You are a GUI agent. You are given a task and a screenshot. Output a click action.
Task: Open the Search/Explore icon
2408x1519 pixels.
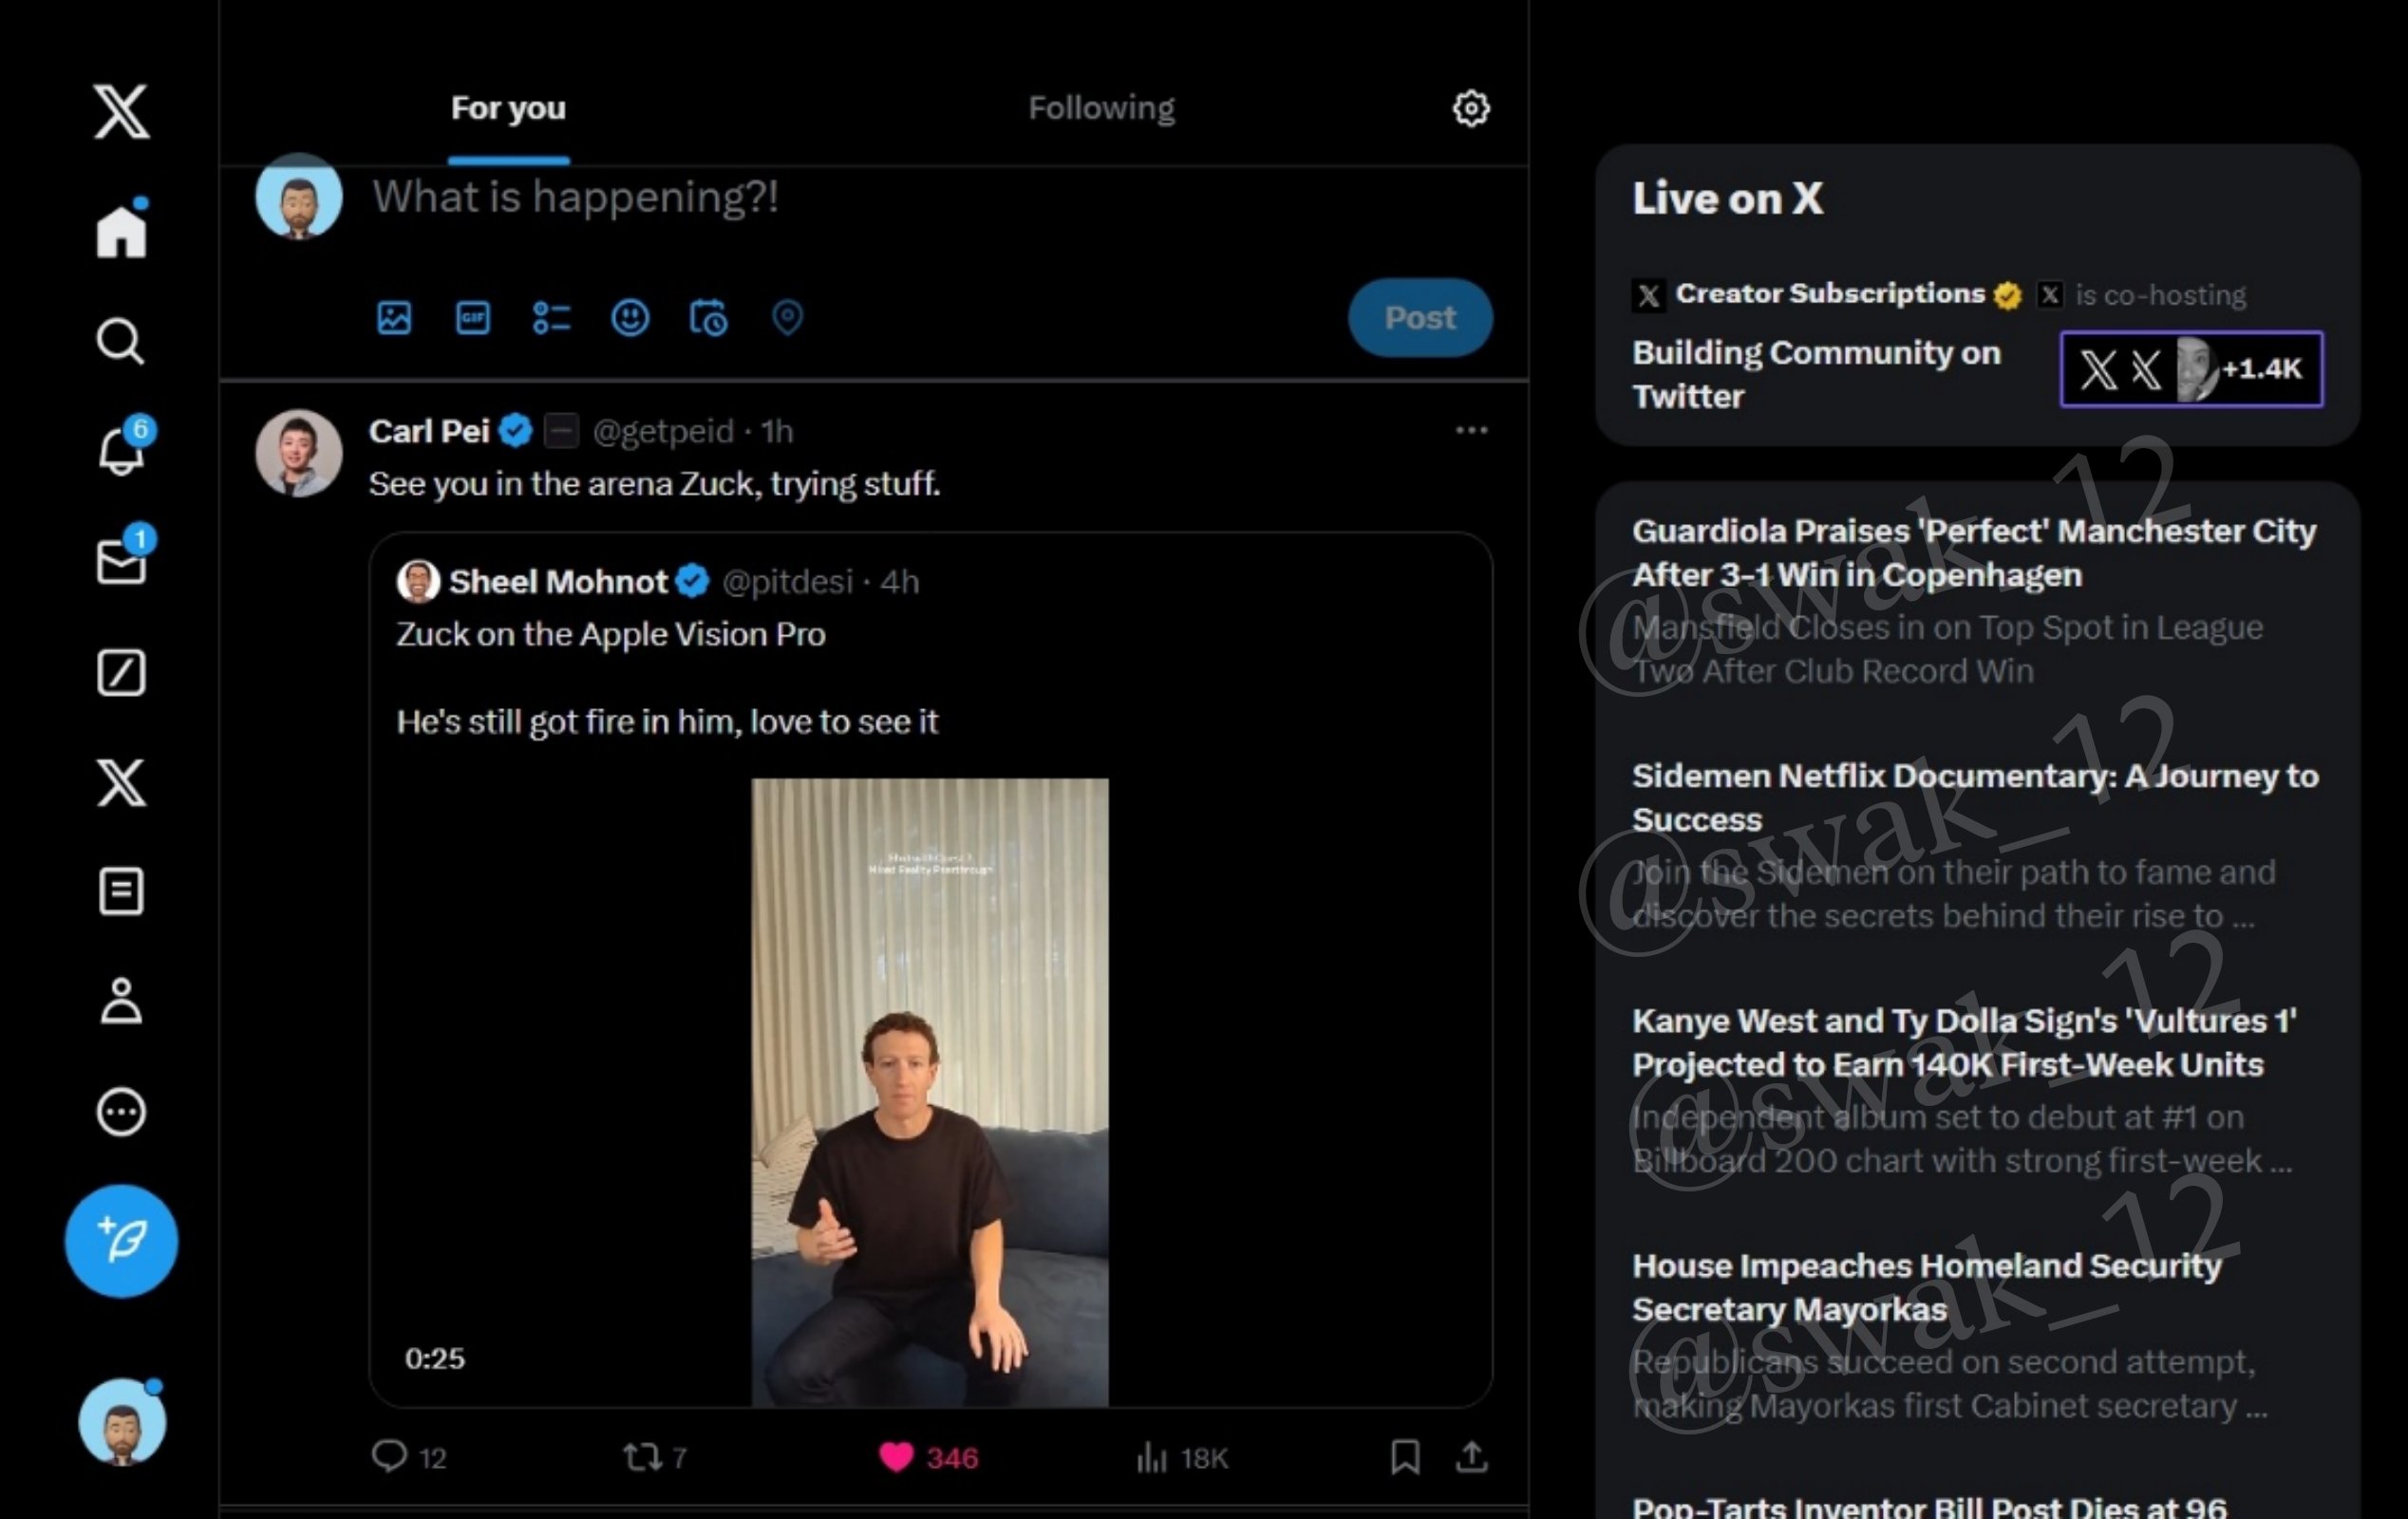point(121,341)
